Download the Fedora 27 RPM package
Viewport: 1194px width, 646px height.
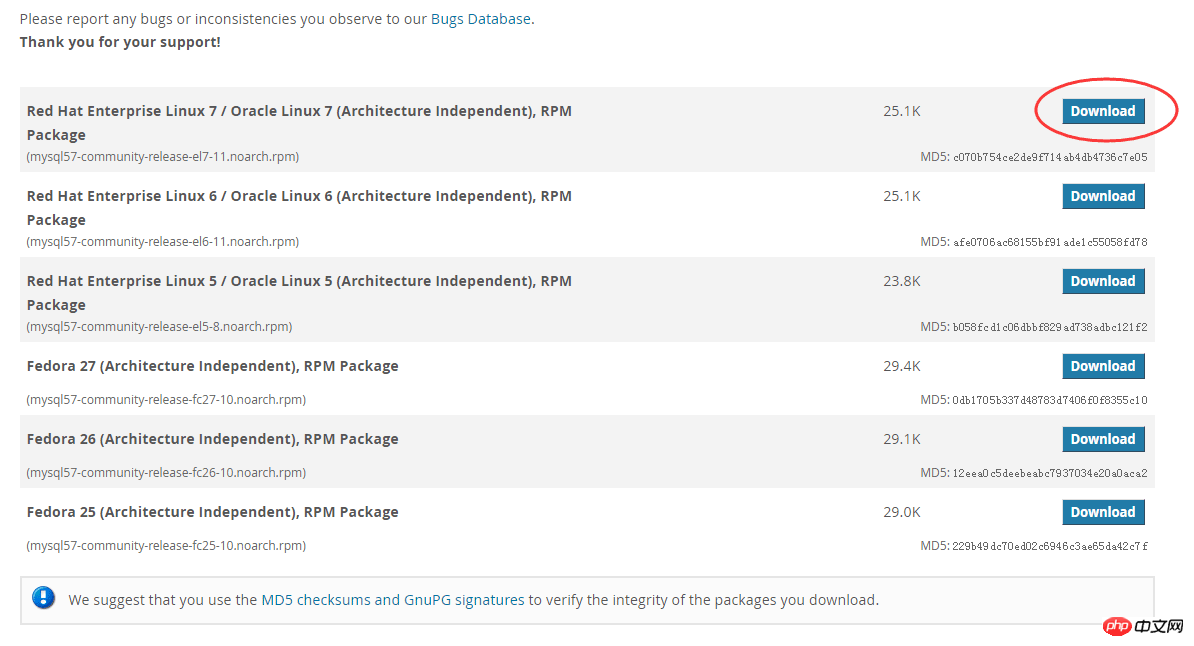1103,366
